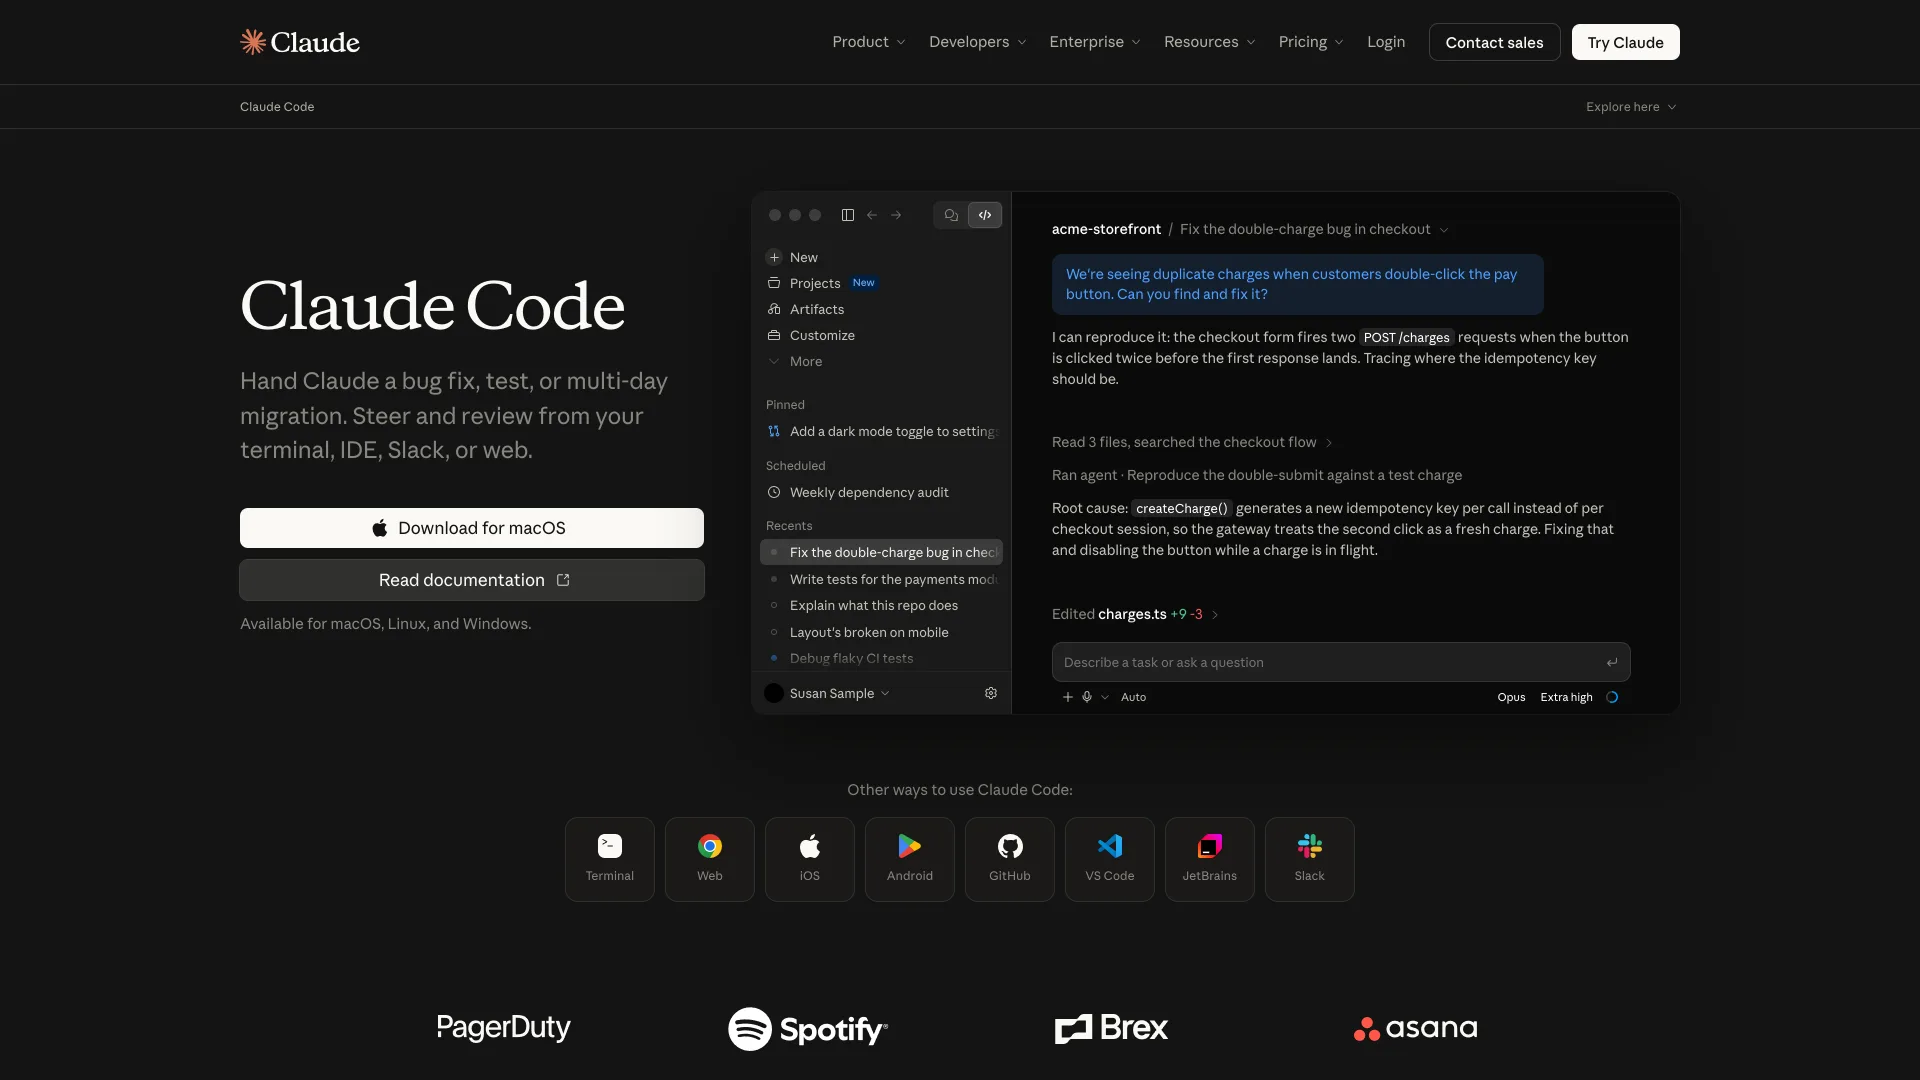Choose the JetBrains tile
Viewport: 1920px width, 1080px height.
point(1210,859)
